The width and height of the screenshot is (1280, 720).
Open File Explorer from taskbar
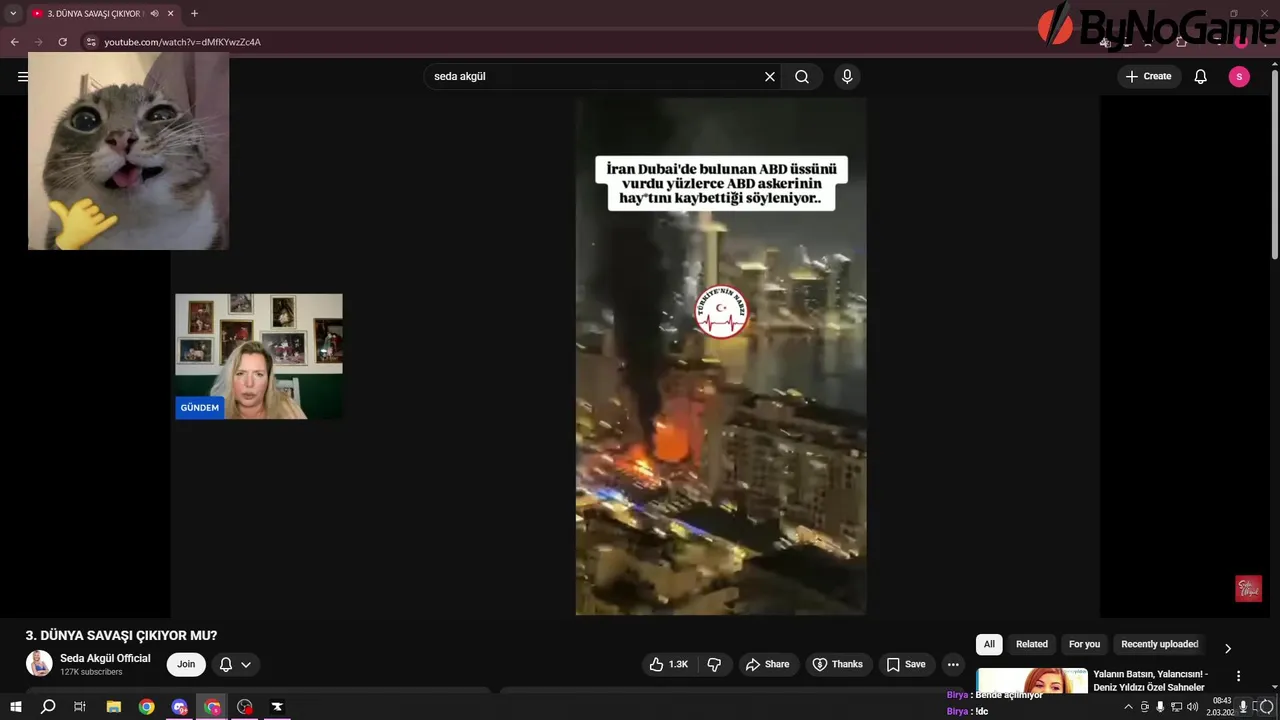pyautogui.click(x=114, y=707)
